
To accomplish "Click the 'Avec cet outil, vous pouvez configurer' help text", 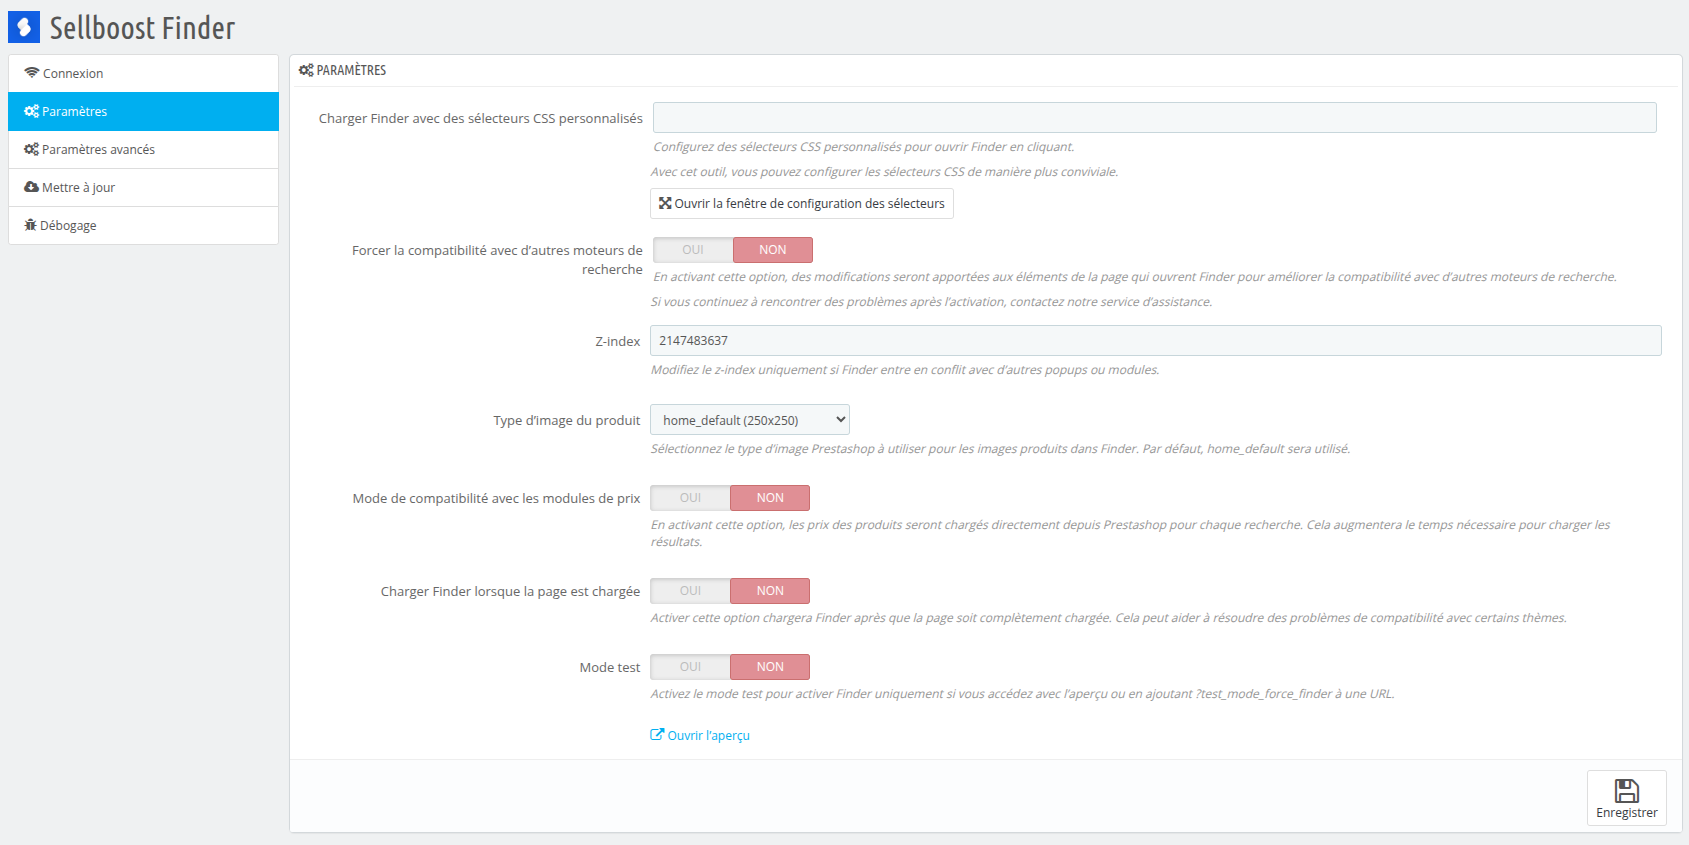I will 884,172.
